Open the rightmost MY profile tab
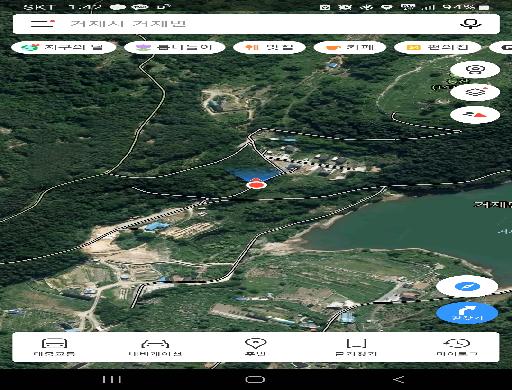512x390 pixels. point(457,347)
